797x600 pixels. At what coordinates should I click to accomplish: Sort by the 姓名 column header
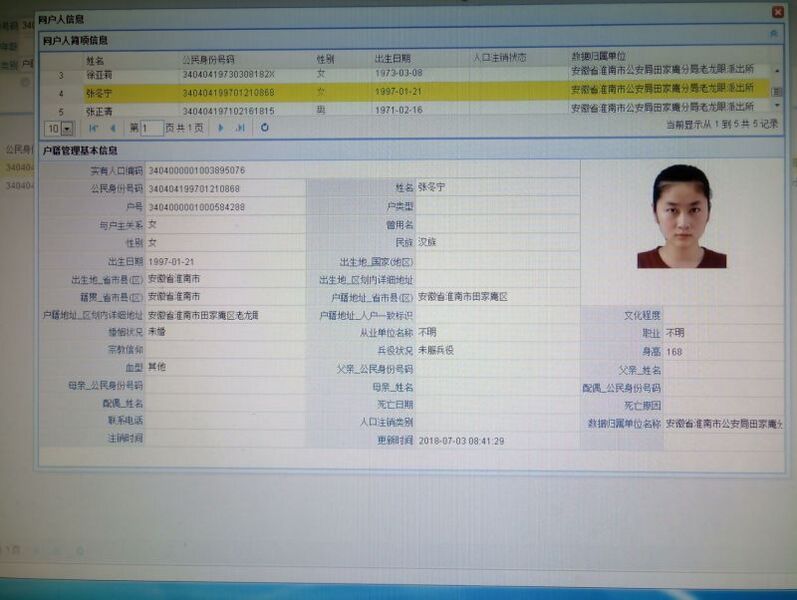(x=95, y=61)
